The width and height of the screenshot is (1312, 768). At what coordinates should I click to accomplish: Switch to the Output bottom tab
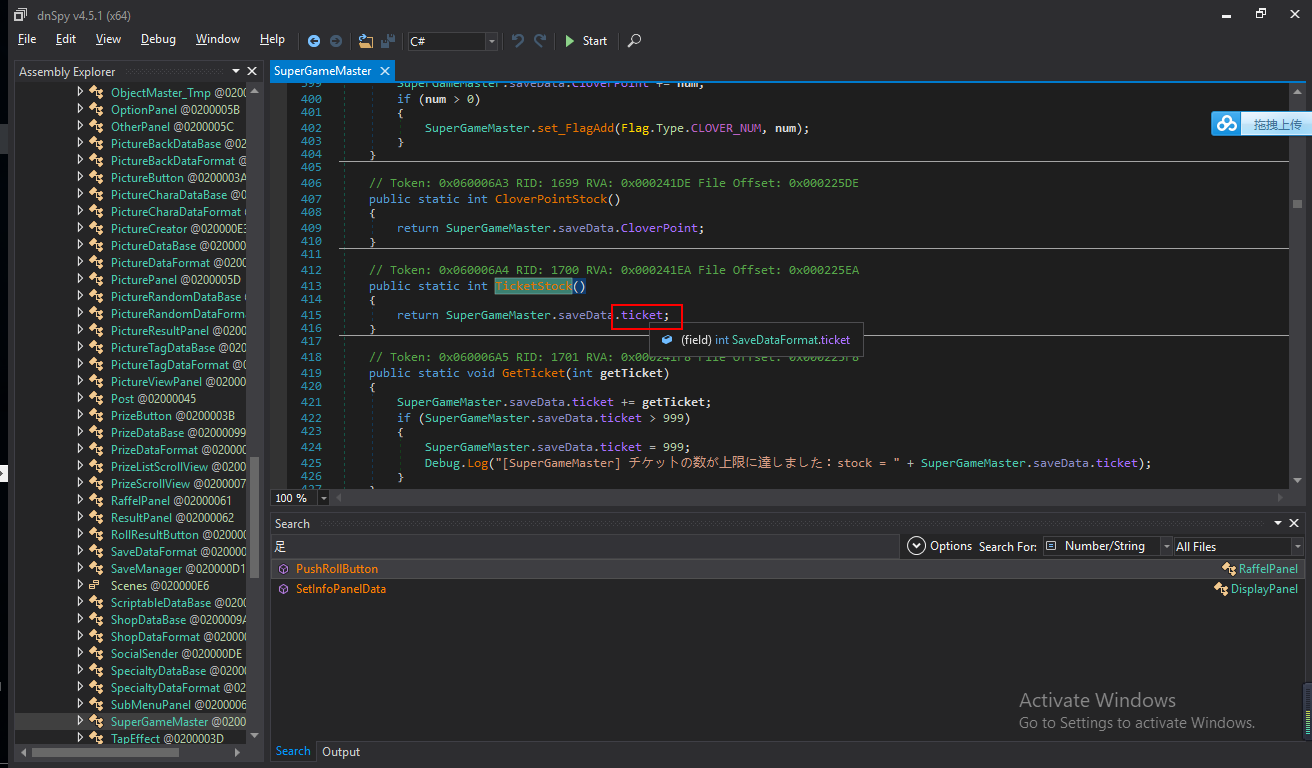341,752
